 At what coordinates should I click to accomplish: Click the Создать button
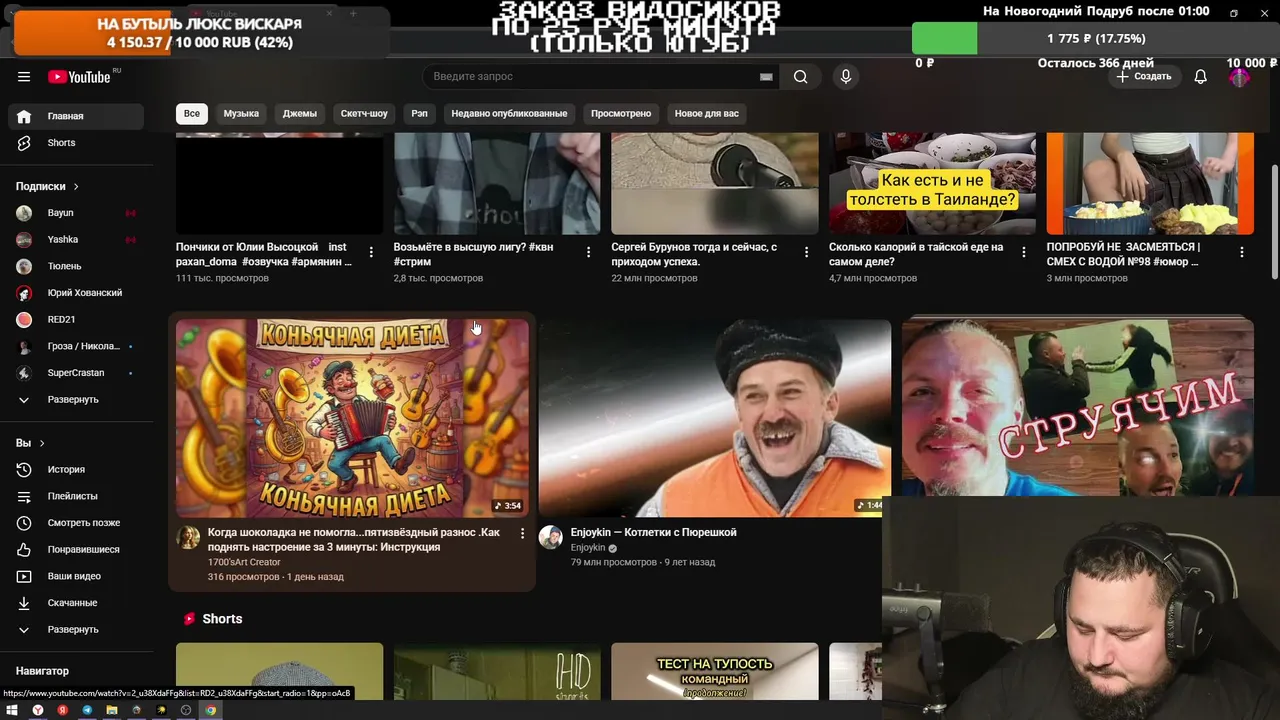coord(1143,77)
